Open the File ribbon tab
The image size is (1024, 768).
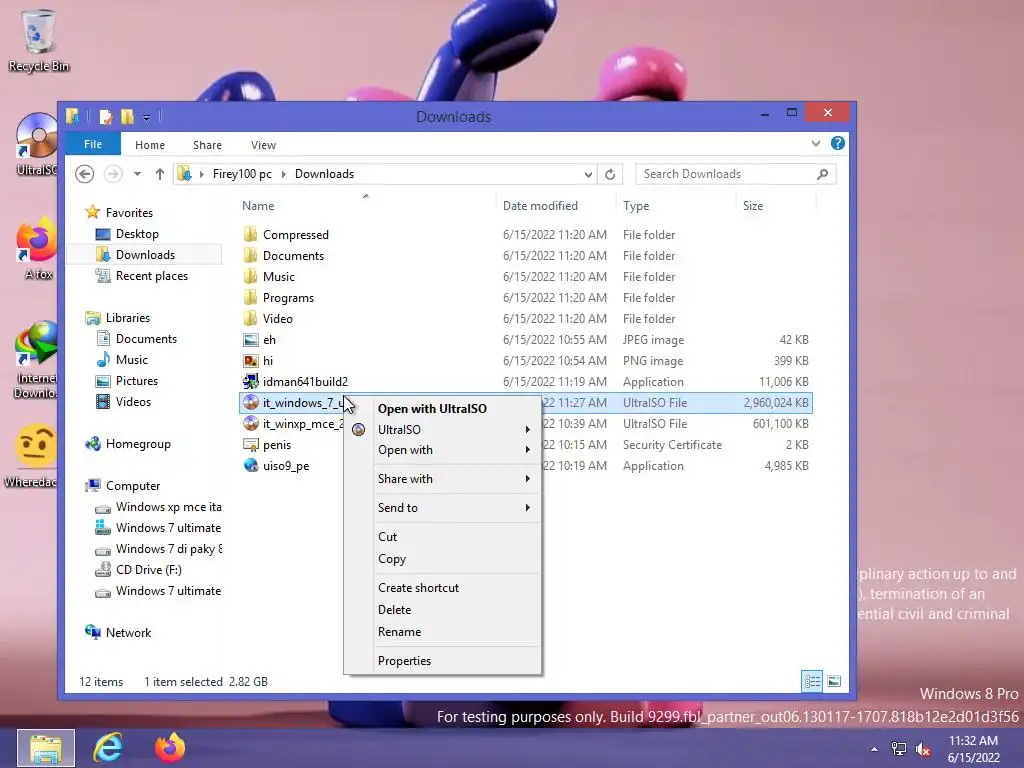pyautogui.click(x=93, y=144)
